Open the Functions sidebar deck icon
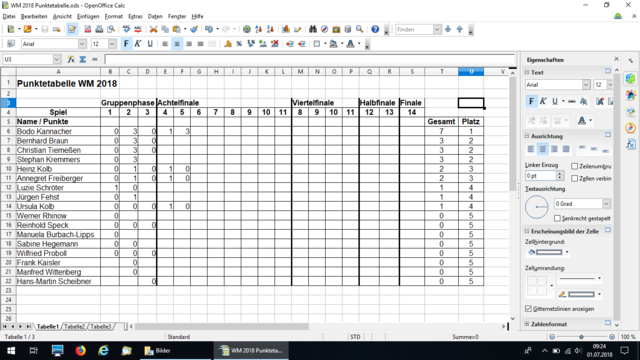The height and width of the screenshot is (360, 640). click(x=631, y=144)
